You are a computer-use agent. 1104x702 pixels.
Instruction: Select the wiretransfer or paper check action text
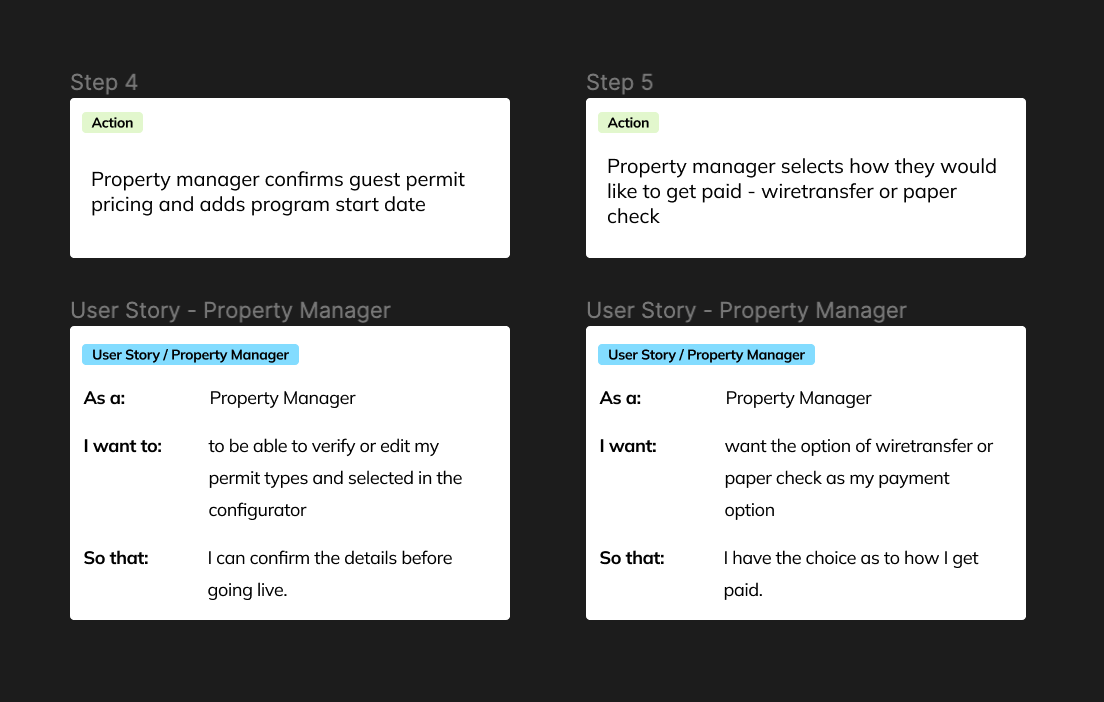point(801,192)
